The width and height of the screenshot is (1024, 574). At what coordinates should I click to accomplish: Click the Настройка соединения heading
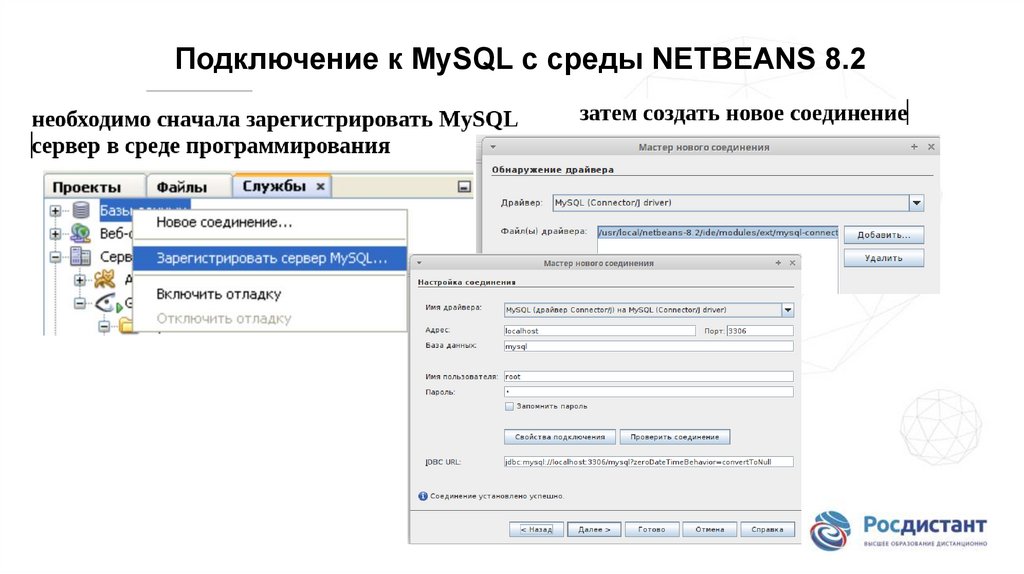[466, 282]
